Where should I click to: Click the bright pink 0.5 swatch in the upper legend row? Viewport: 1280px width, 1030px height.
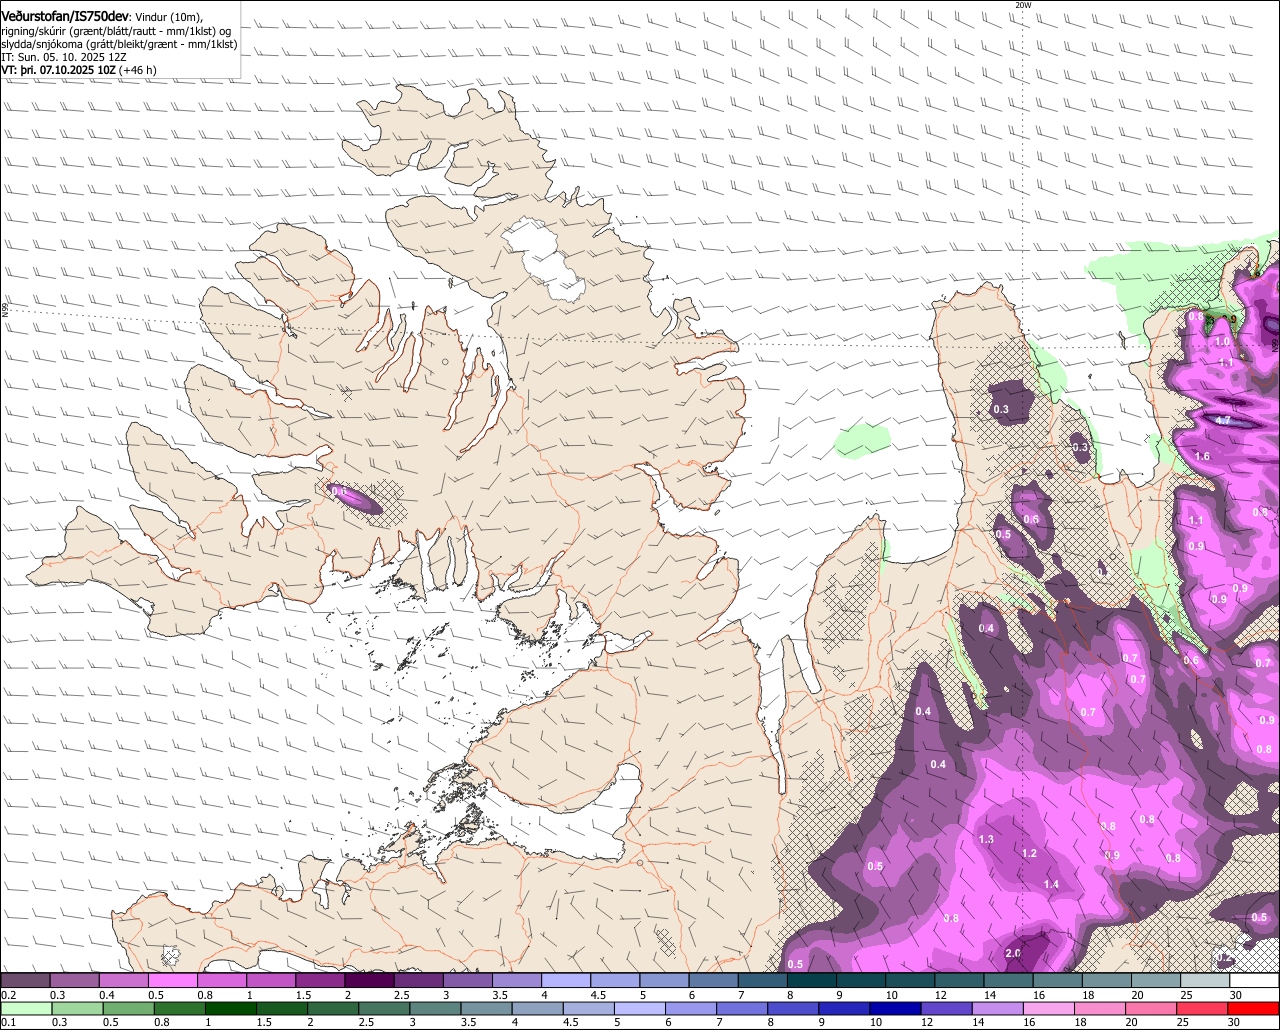(173, 981)
